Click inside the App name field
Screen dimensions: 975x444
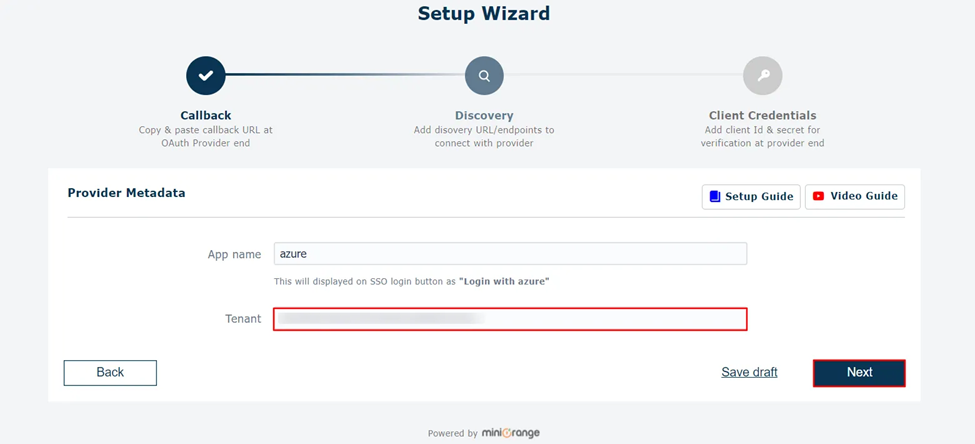click(x=510, y=254)
